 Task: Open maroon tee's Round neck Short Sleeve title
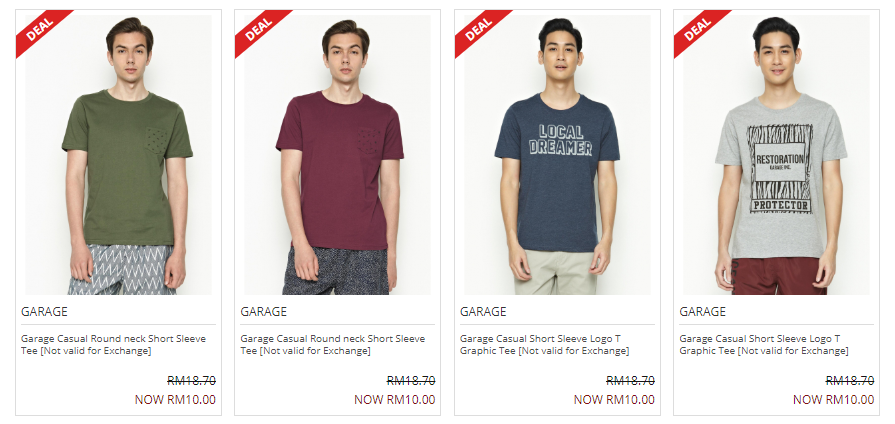pos(333,345)
